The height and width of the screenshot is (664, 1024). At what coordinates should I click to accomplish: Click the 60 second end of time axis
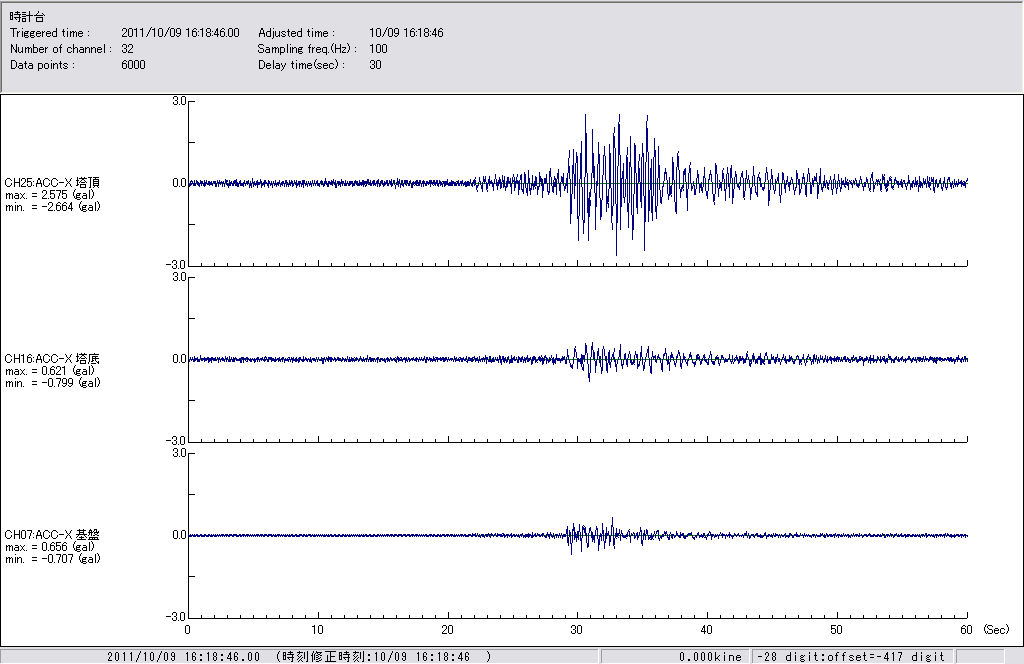coord(967,630)
